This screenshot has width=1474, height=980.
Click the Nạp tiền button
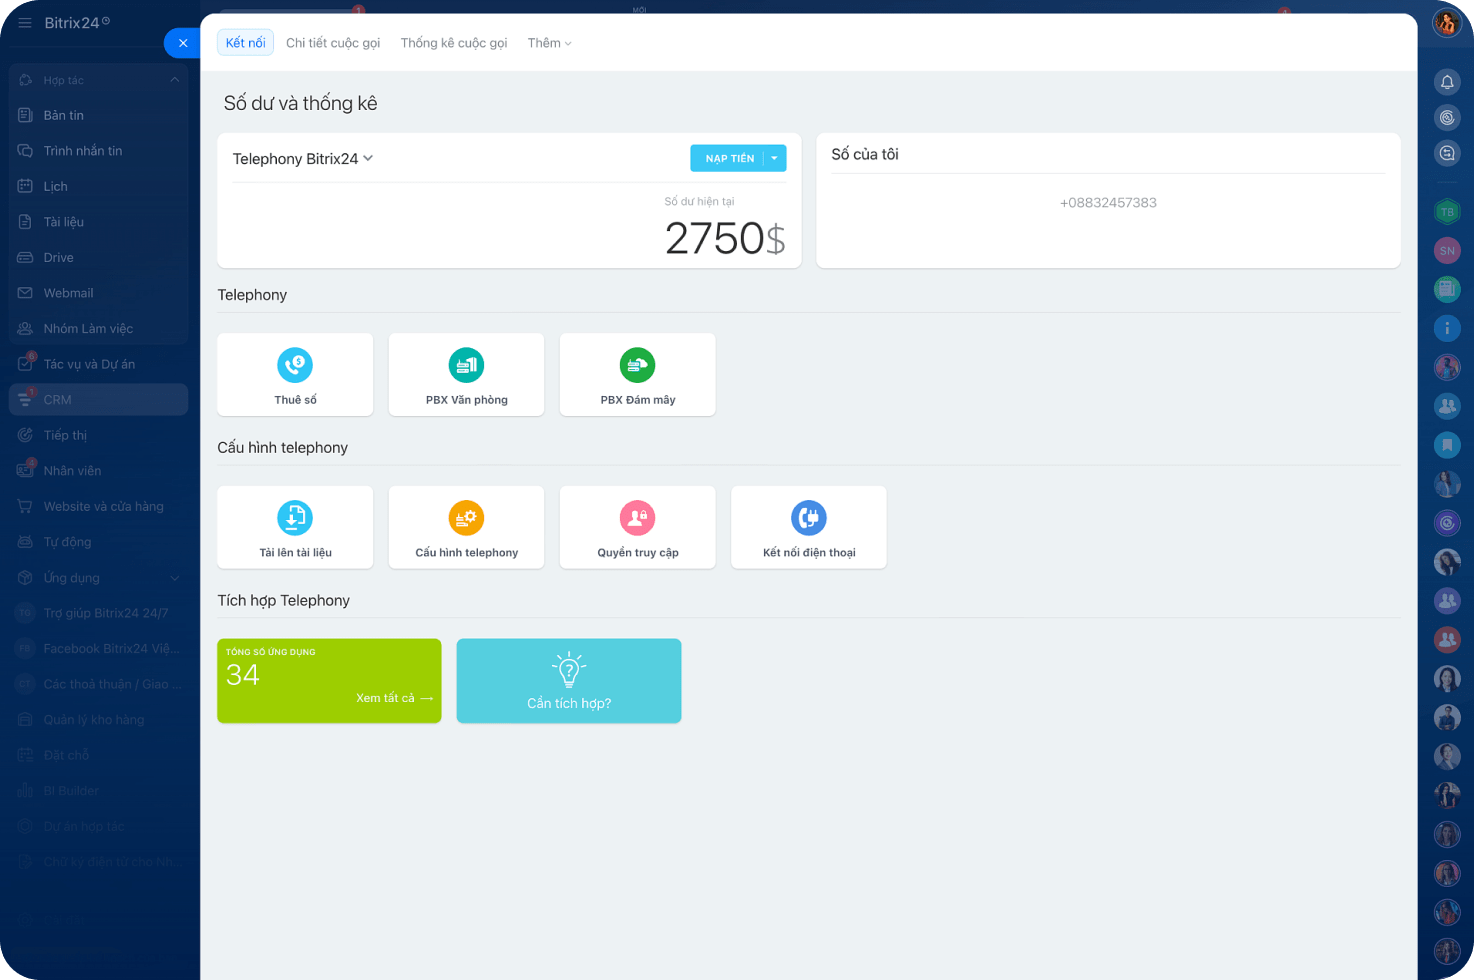coord(728,158)
